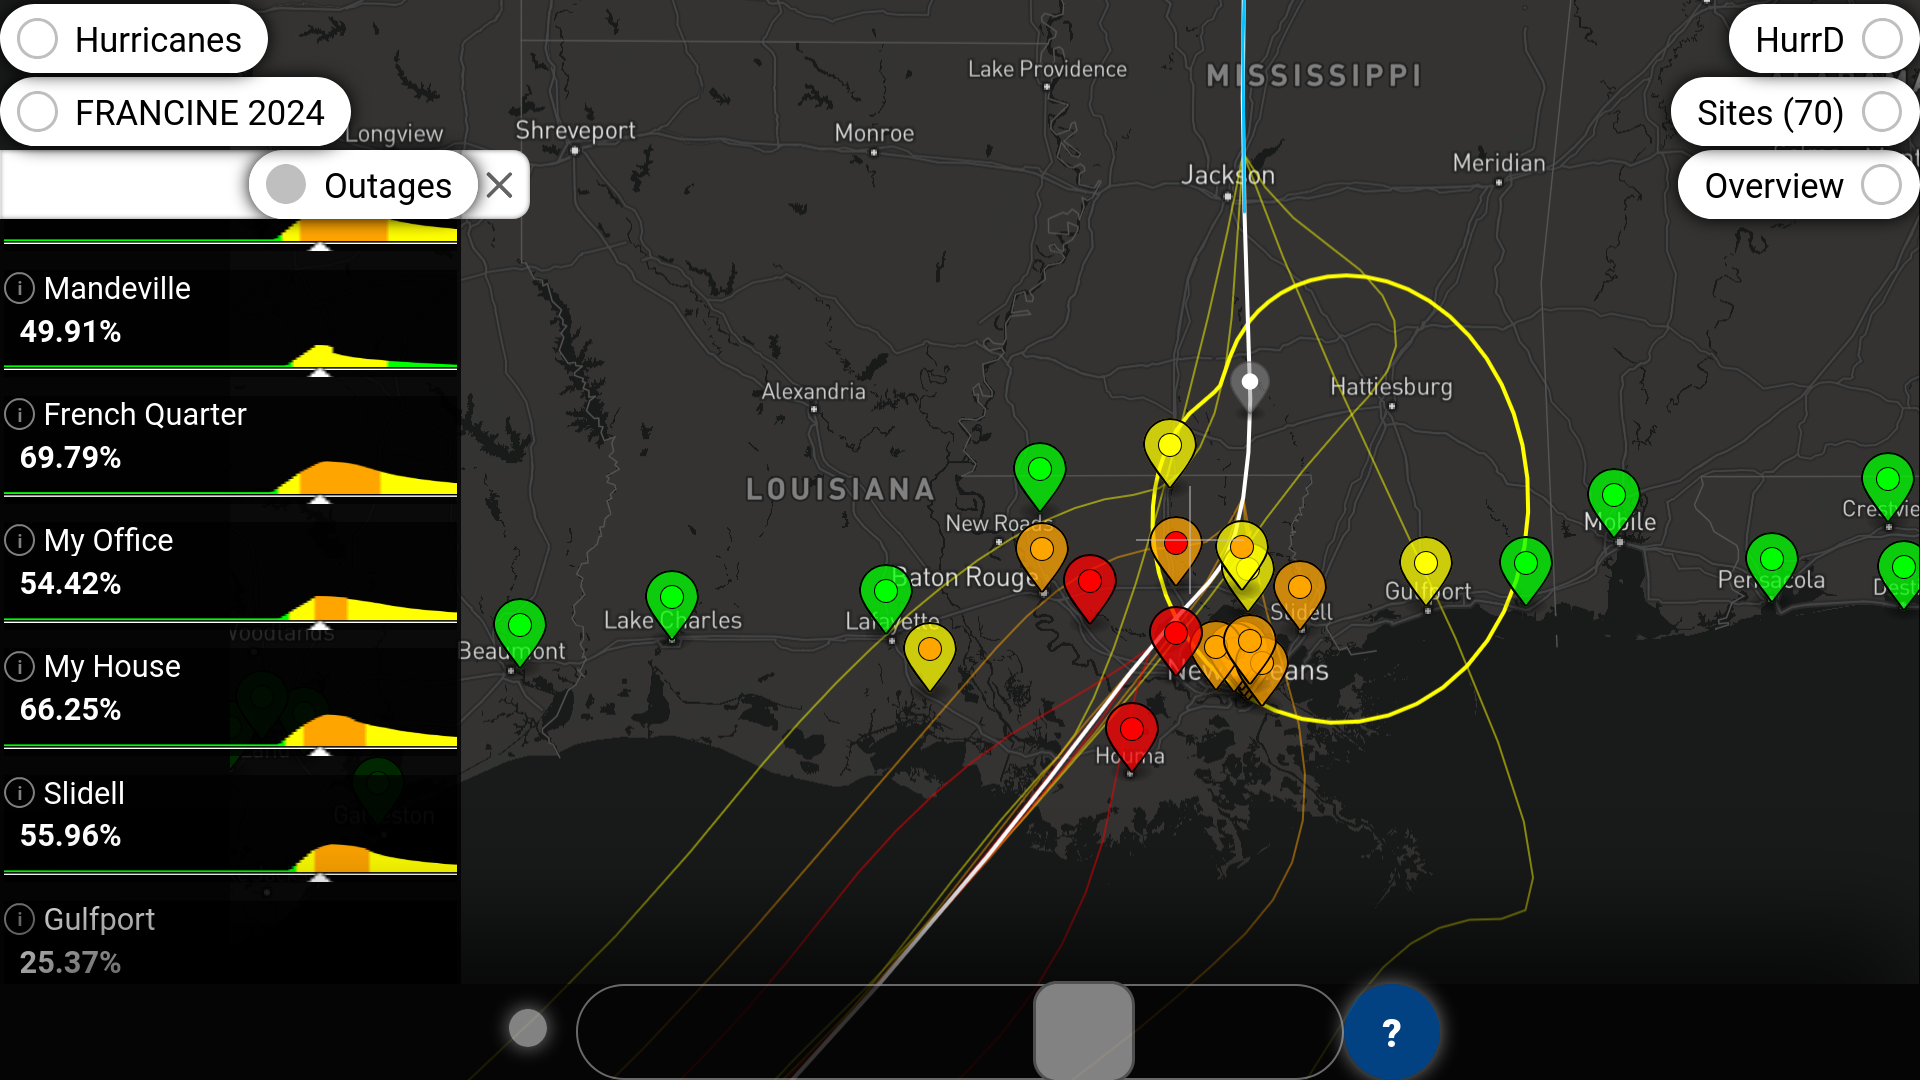Select the Gulfport 25.37% entry
Screen dimensions: 1920x1080
click(230, 941)
